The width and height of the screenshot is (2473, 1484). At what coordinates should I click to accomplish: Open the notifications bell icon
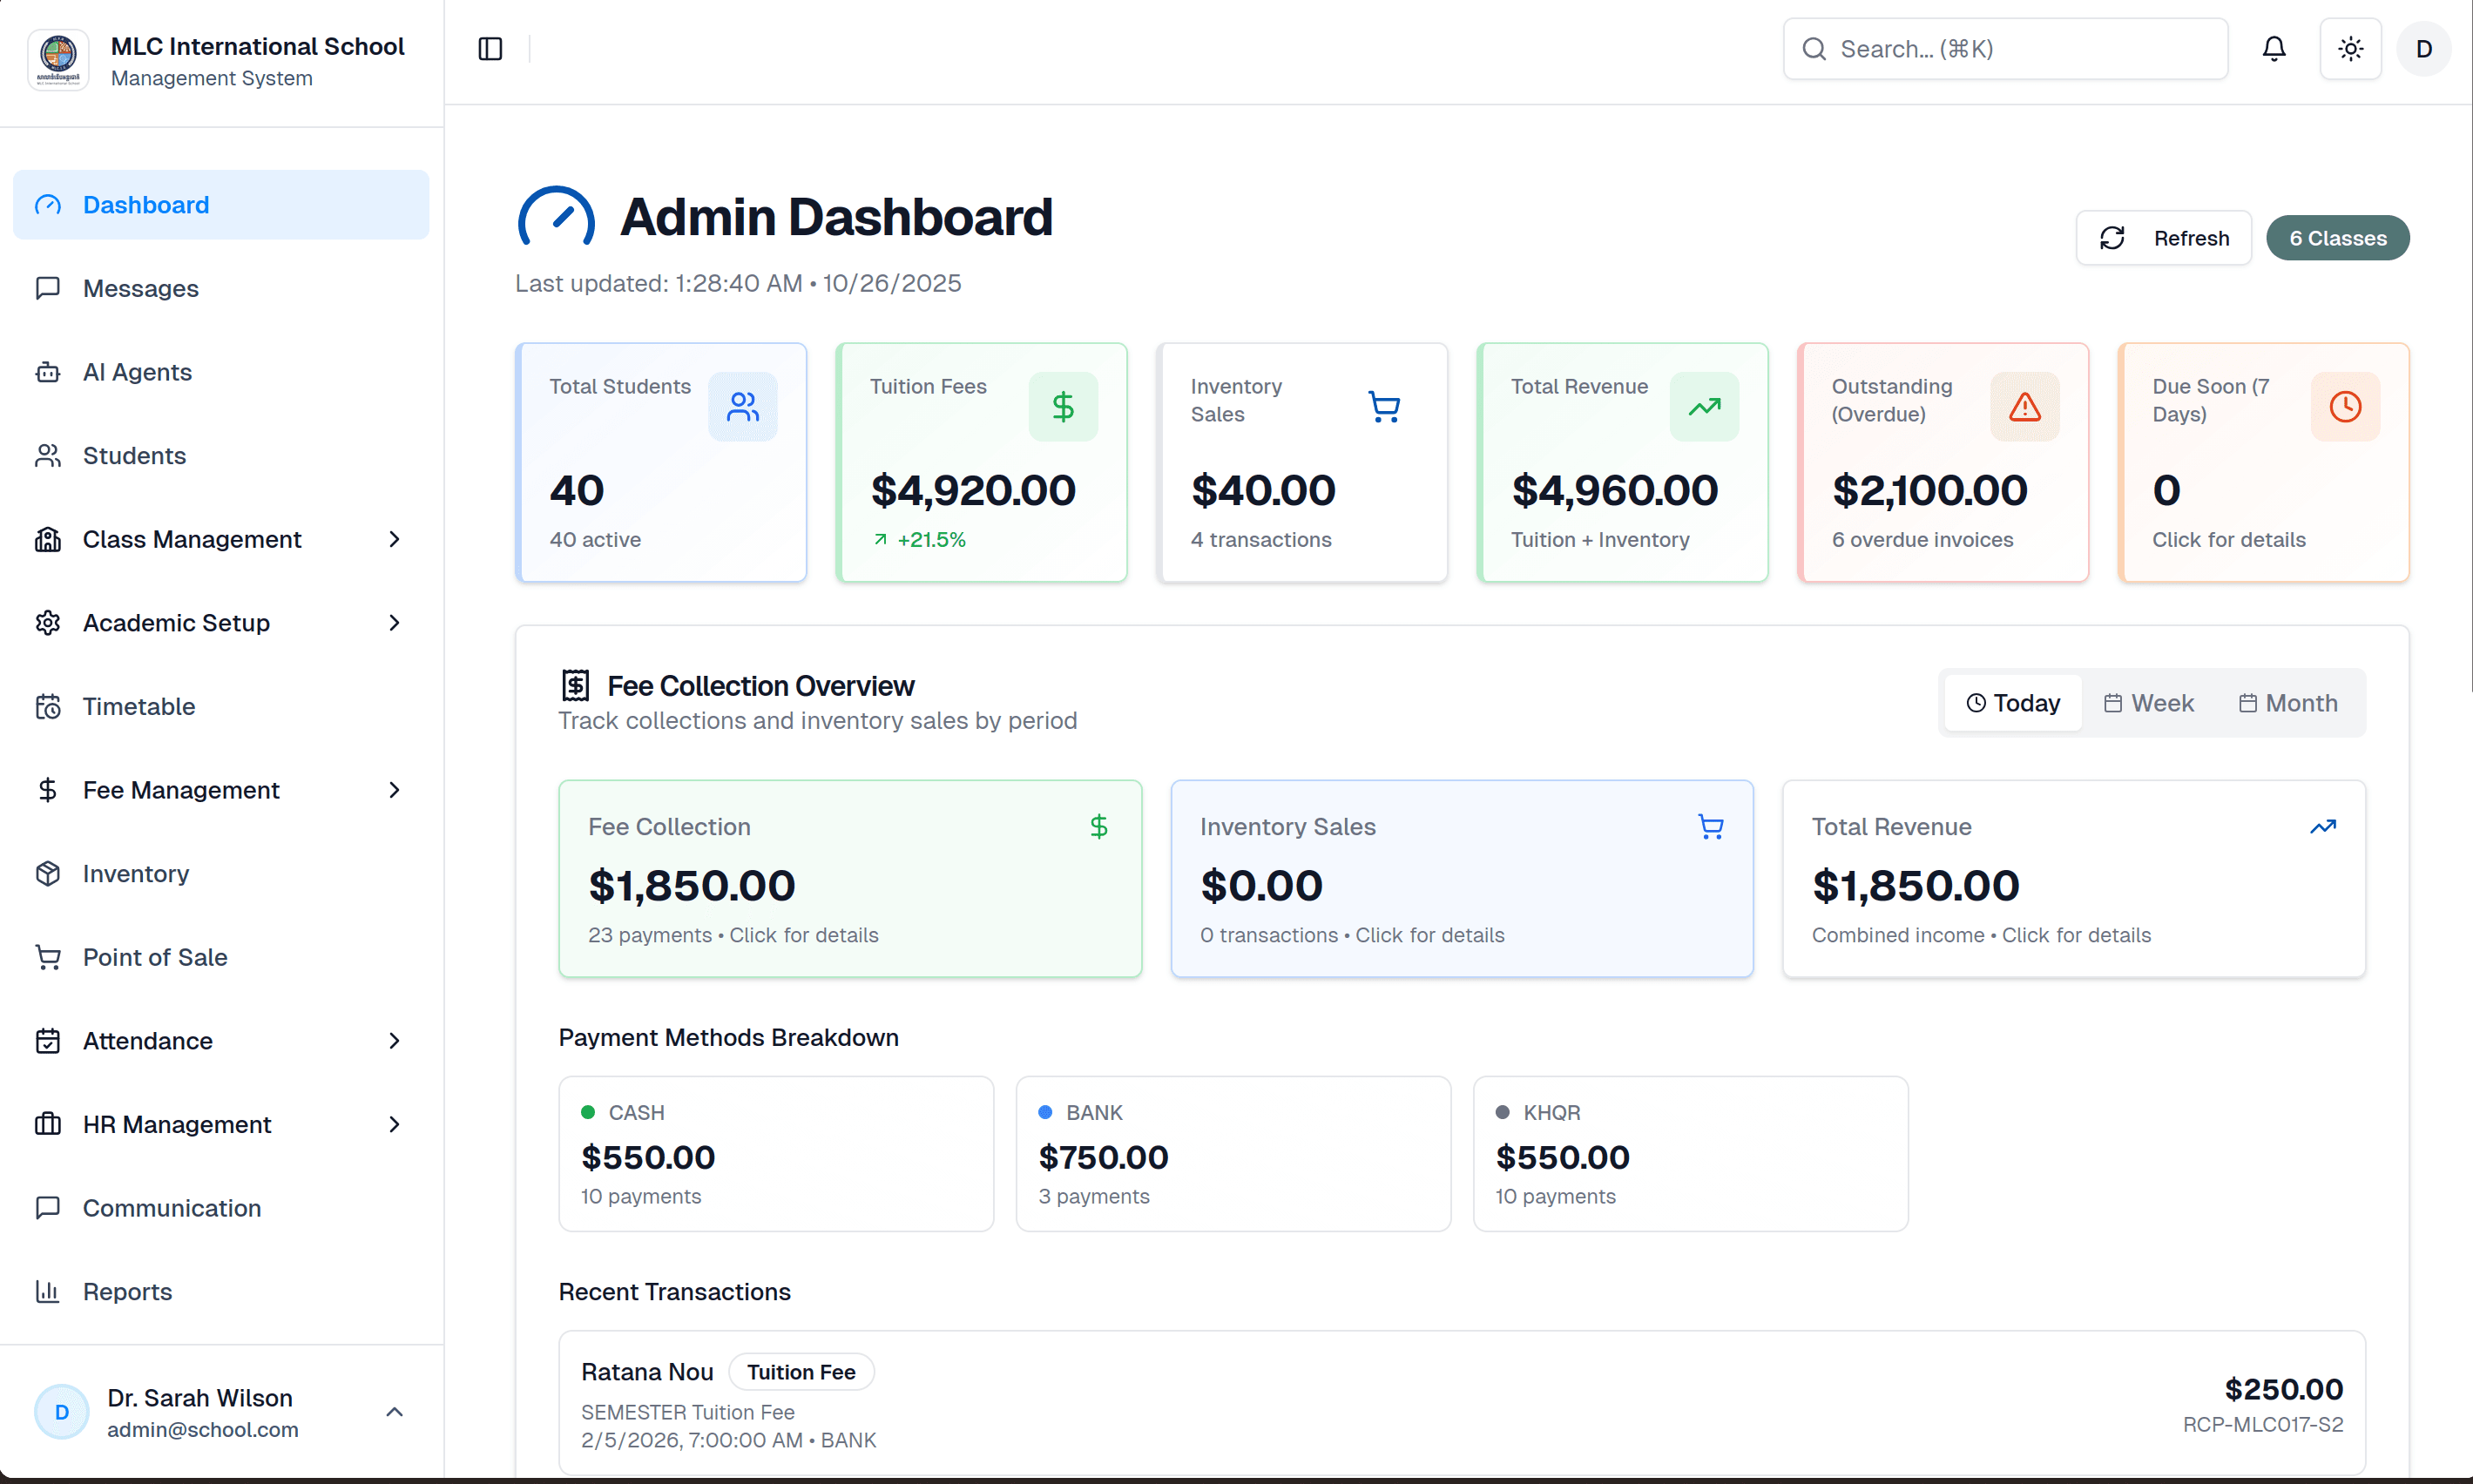[x=2274, y=48]
